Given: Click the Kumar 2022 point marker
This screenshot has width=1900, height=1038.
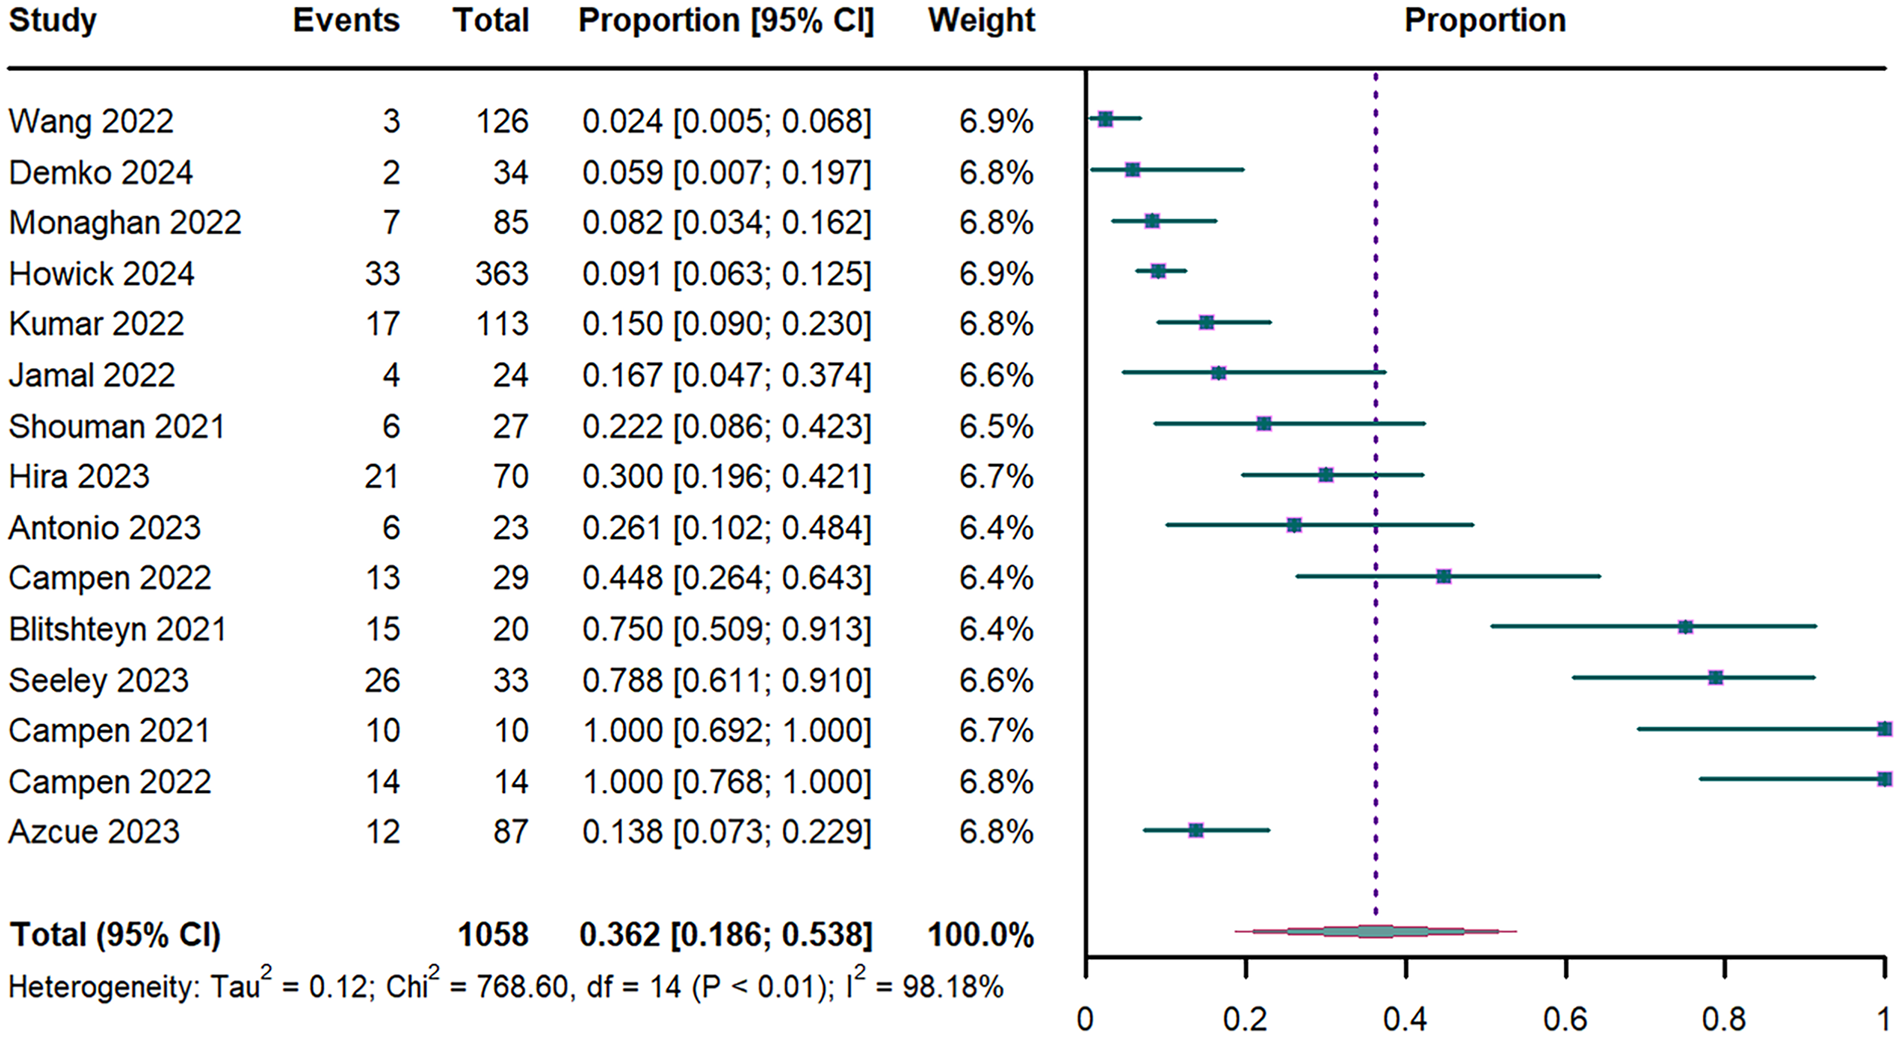Looking at the screenshot, I should (x=1206, y=322).
